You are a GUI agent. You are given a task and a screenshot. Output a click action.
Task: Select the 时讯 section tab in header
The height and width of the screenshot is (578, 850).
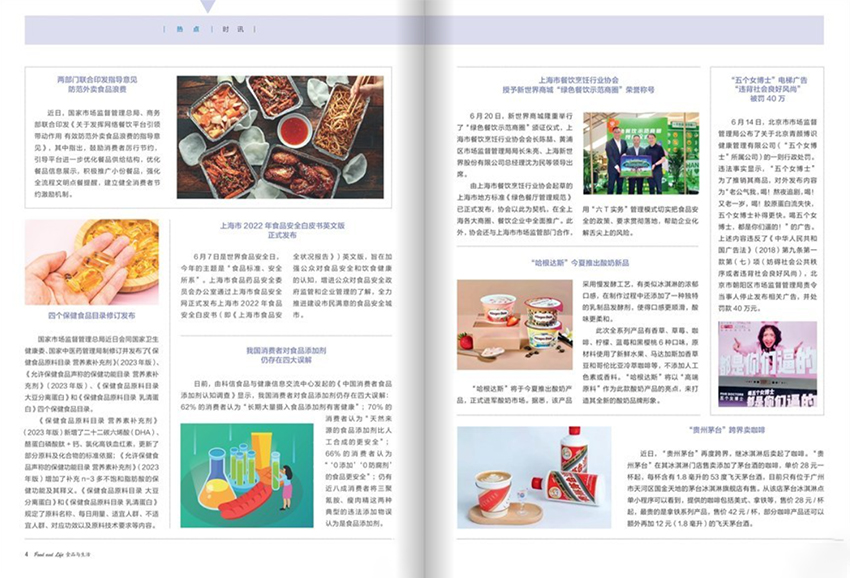(233, 29)
